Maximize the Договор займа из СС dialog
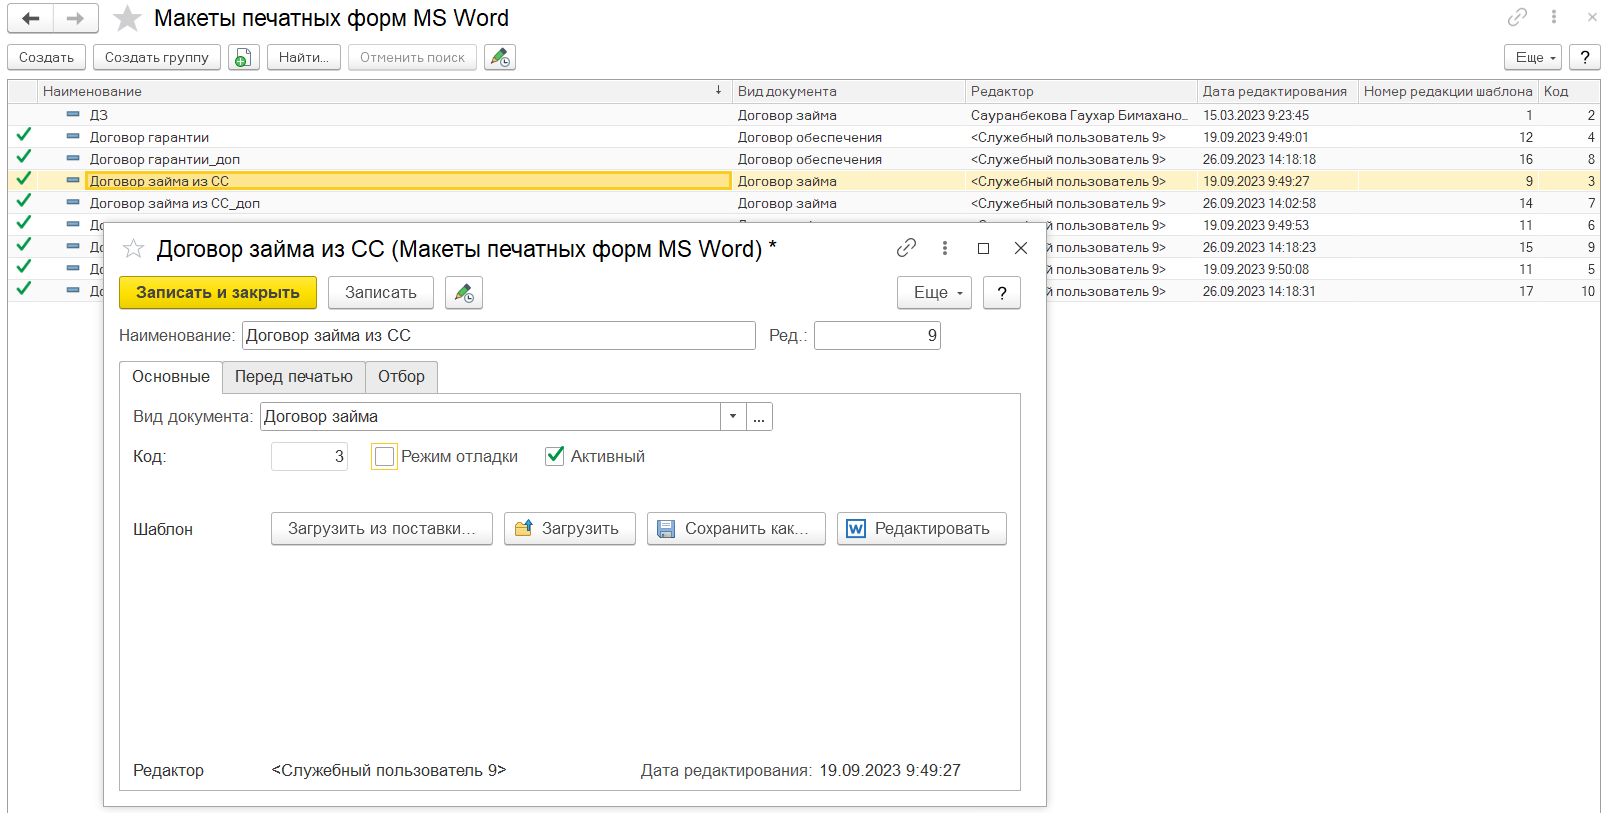This screenshot has width=1607, height=813. (983, 248)
